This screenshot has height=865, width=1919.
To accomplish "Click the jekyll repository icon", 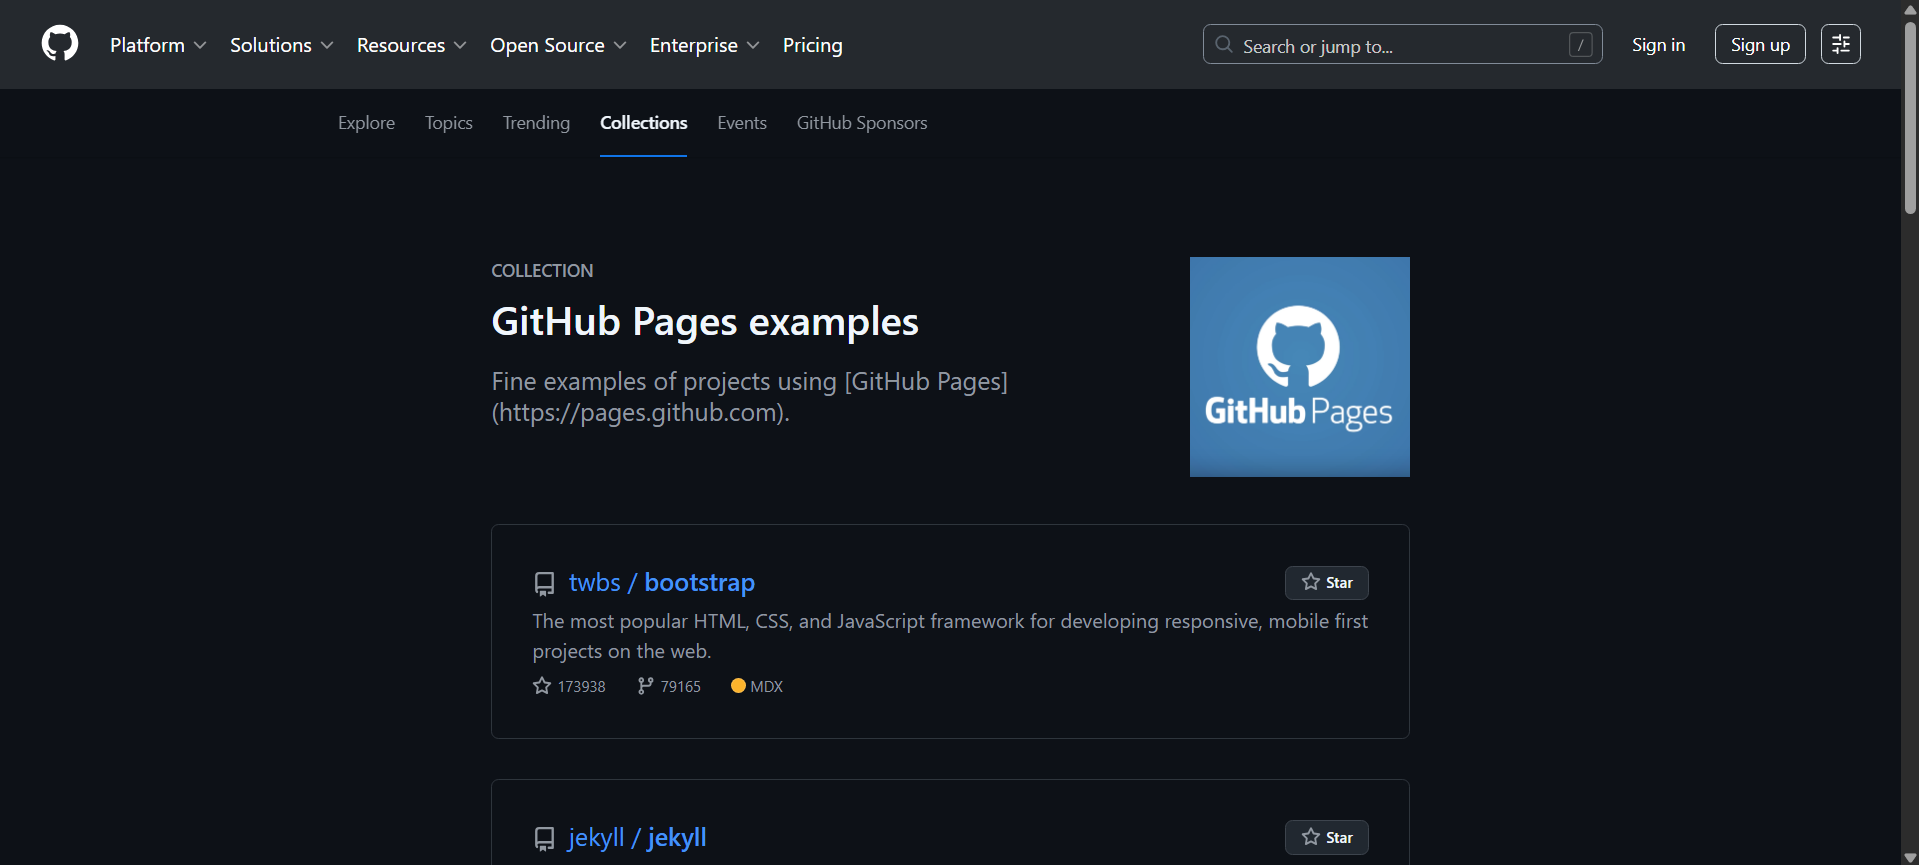I will 544,838.
